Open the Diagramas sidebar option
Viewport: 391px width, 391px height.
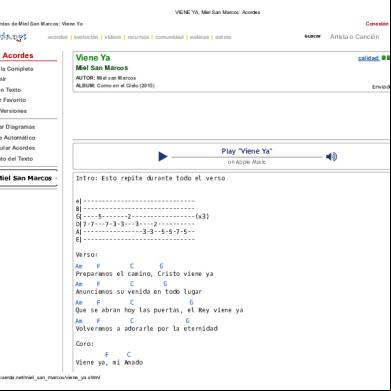pos(18,127)
